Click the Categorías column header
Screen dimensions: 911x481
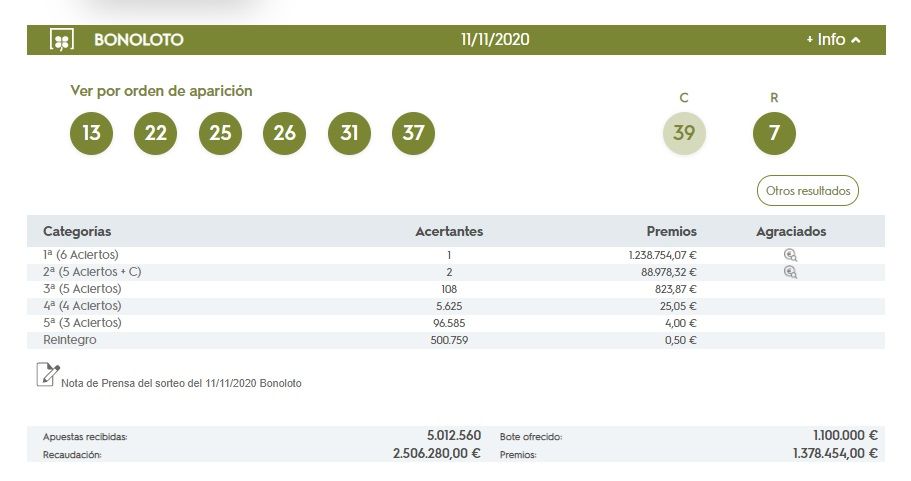(x=77, y=231)
